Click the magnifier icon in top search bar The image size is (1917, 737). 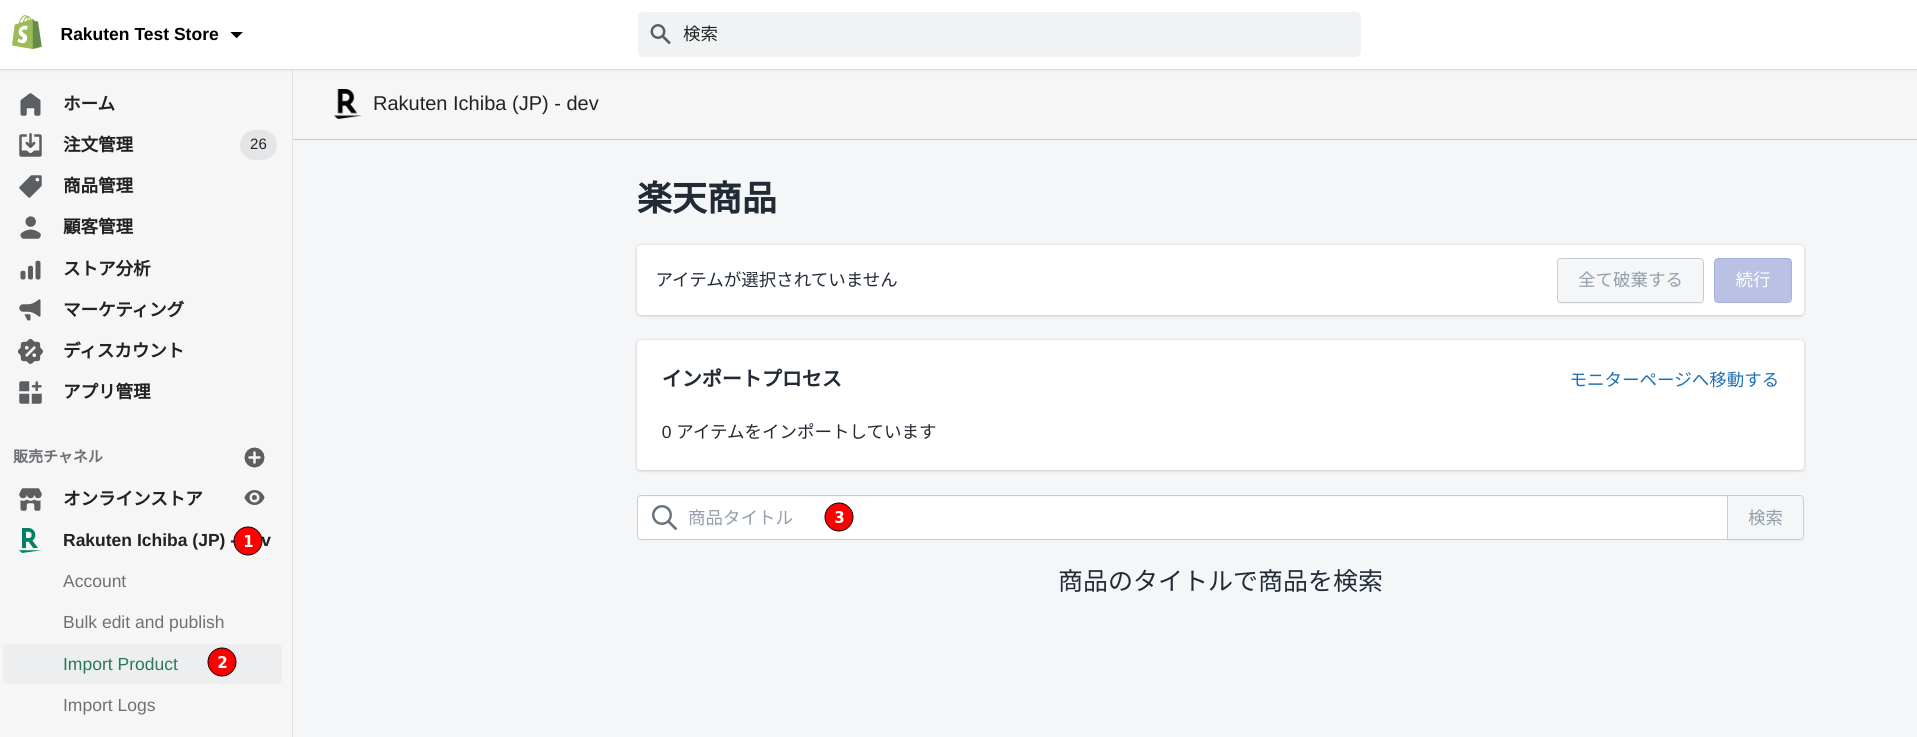click(x=660, y=34)
